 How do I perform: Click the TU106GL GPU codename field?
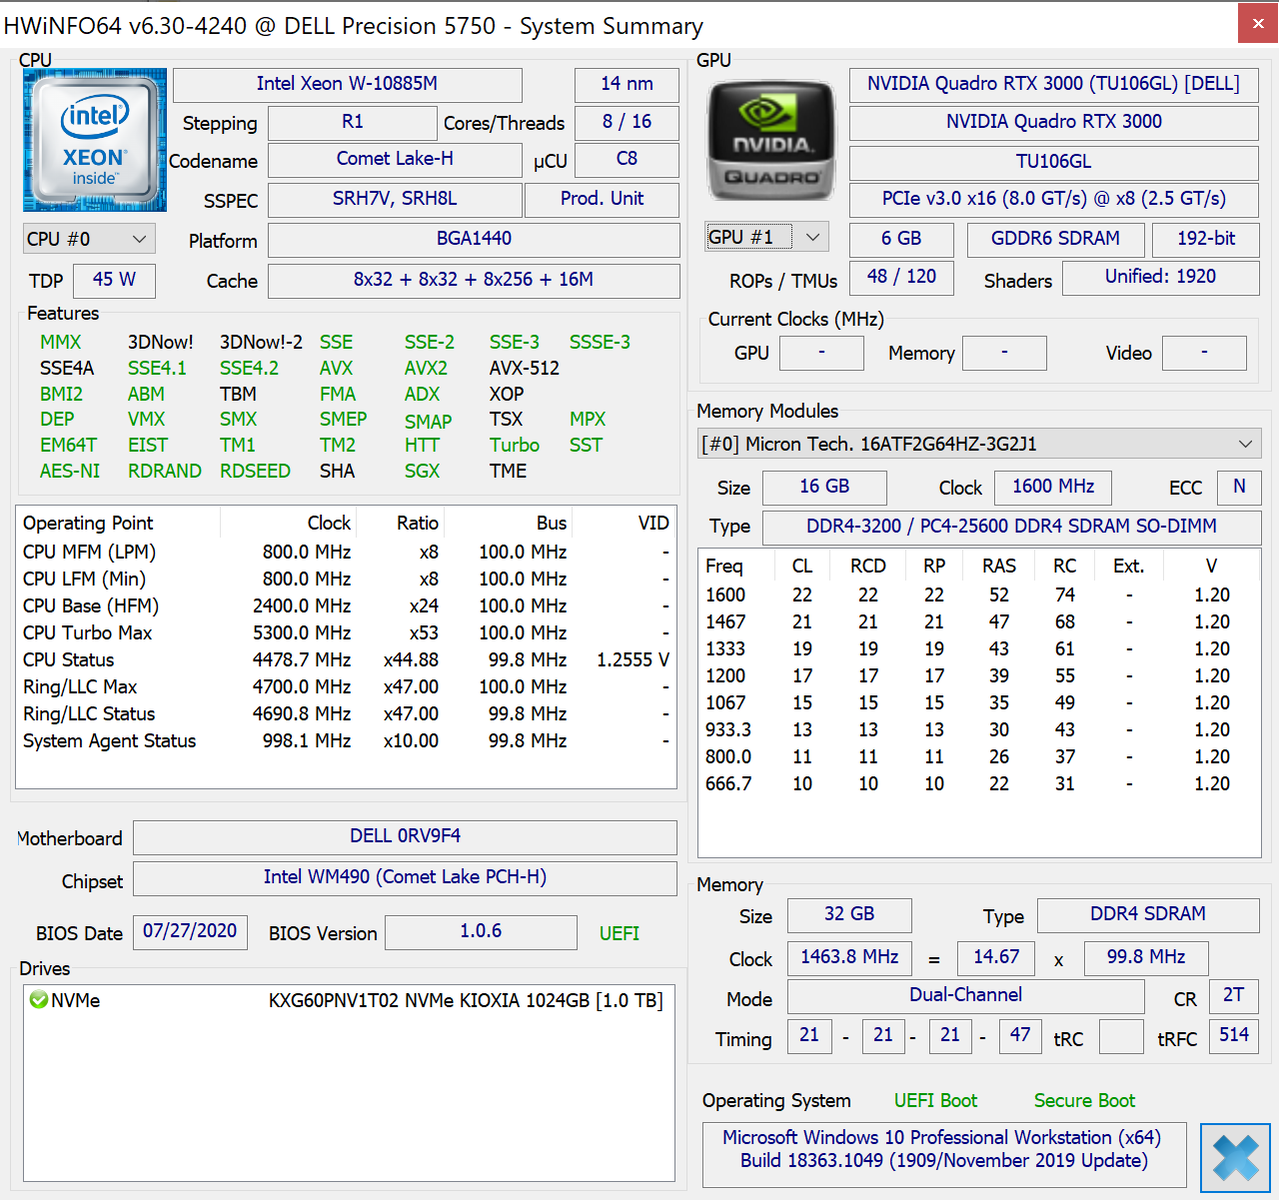pos(1054,162)
